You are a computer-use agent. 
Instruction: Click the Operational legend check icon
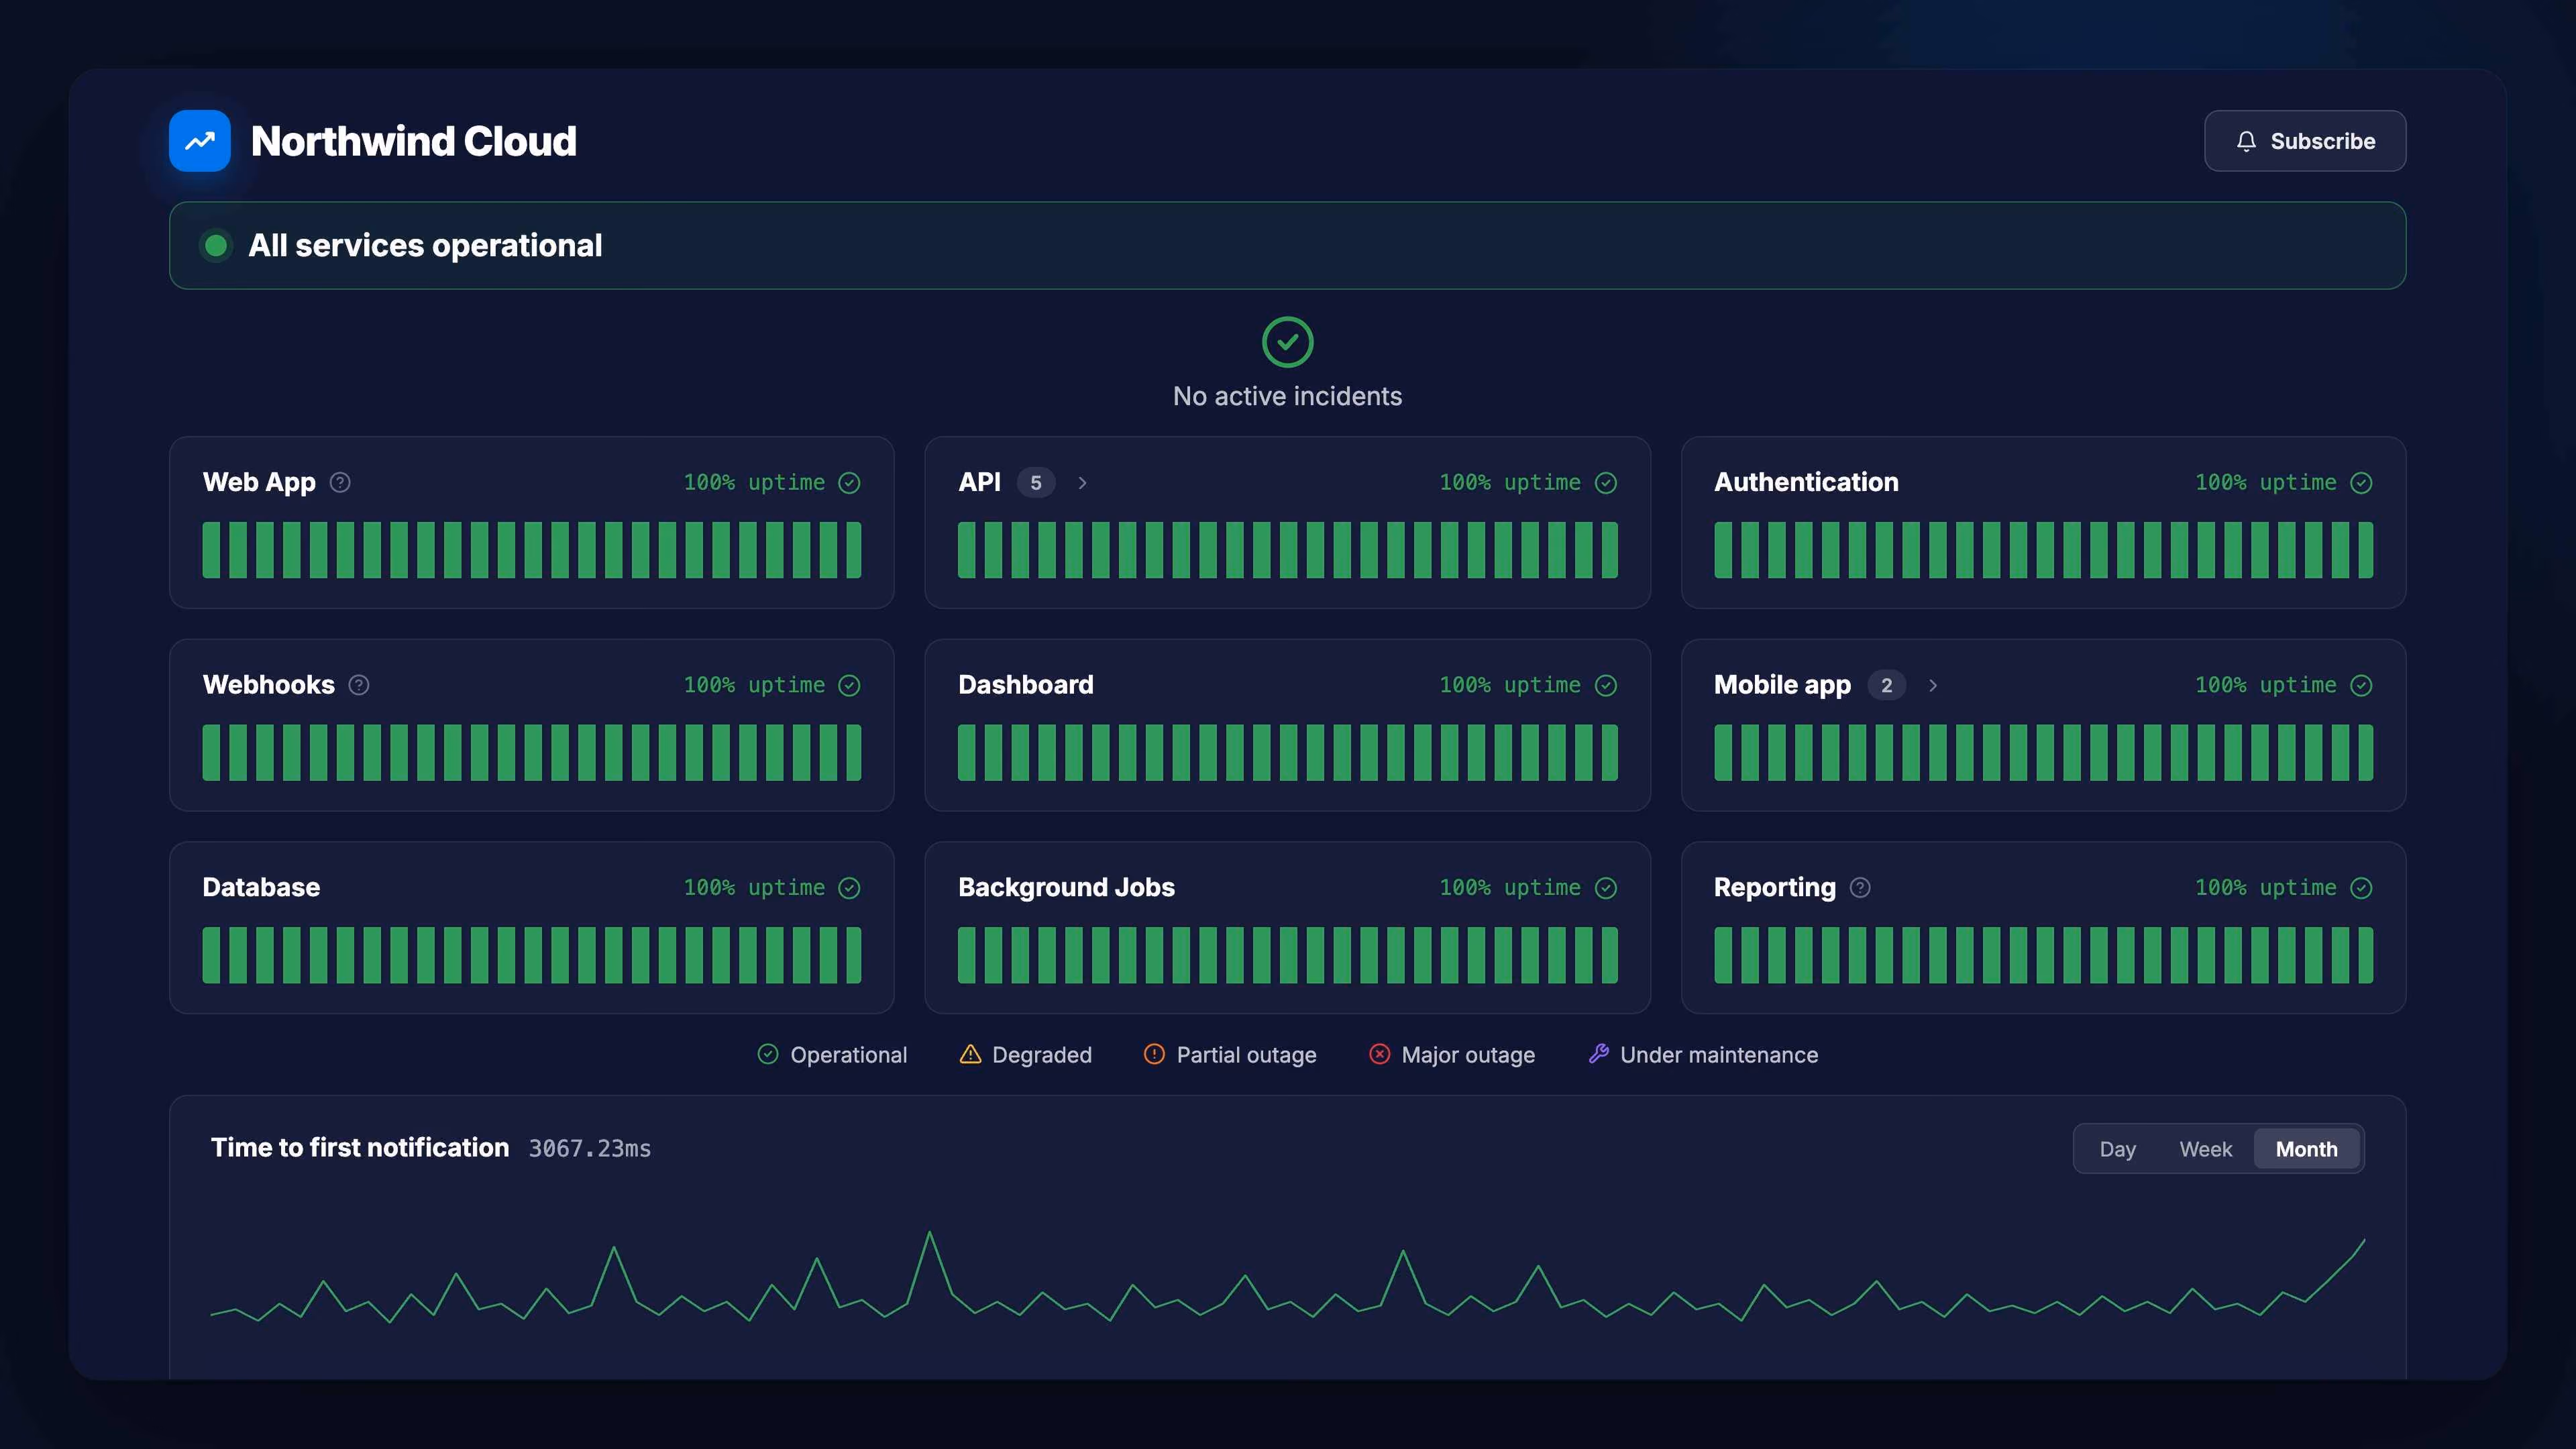click(x=768, y=1054)
